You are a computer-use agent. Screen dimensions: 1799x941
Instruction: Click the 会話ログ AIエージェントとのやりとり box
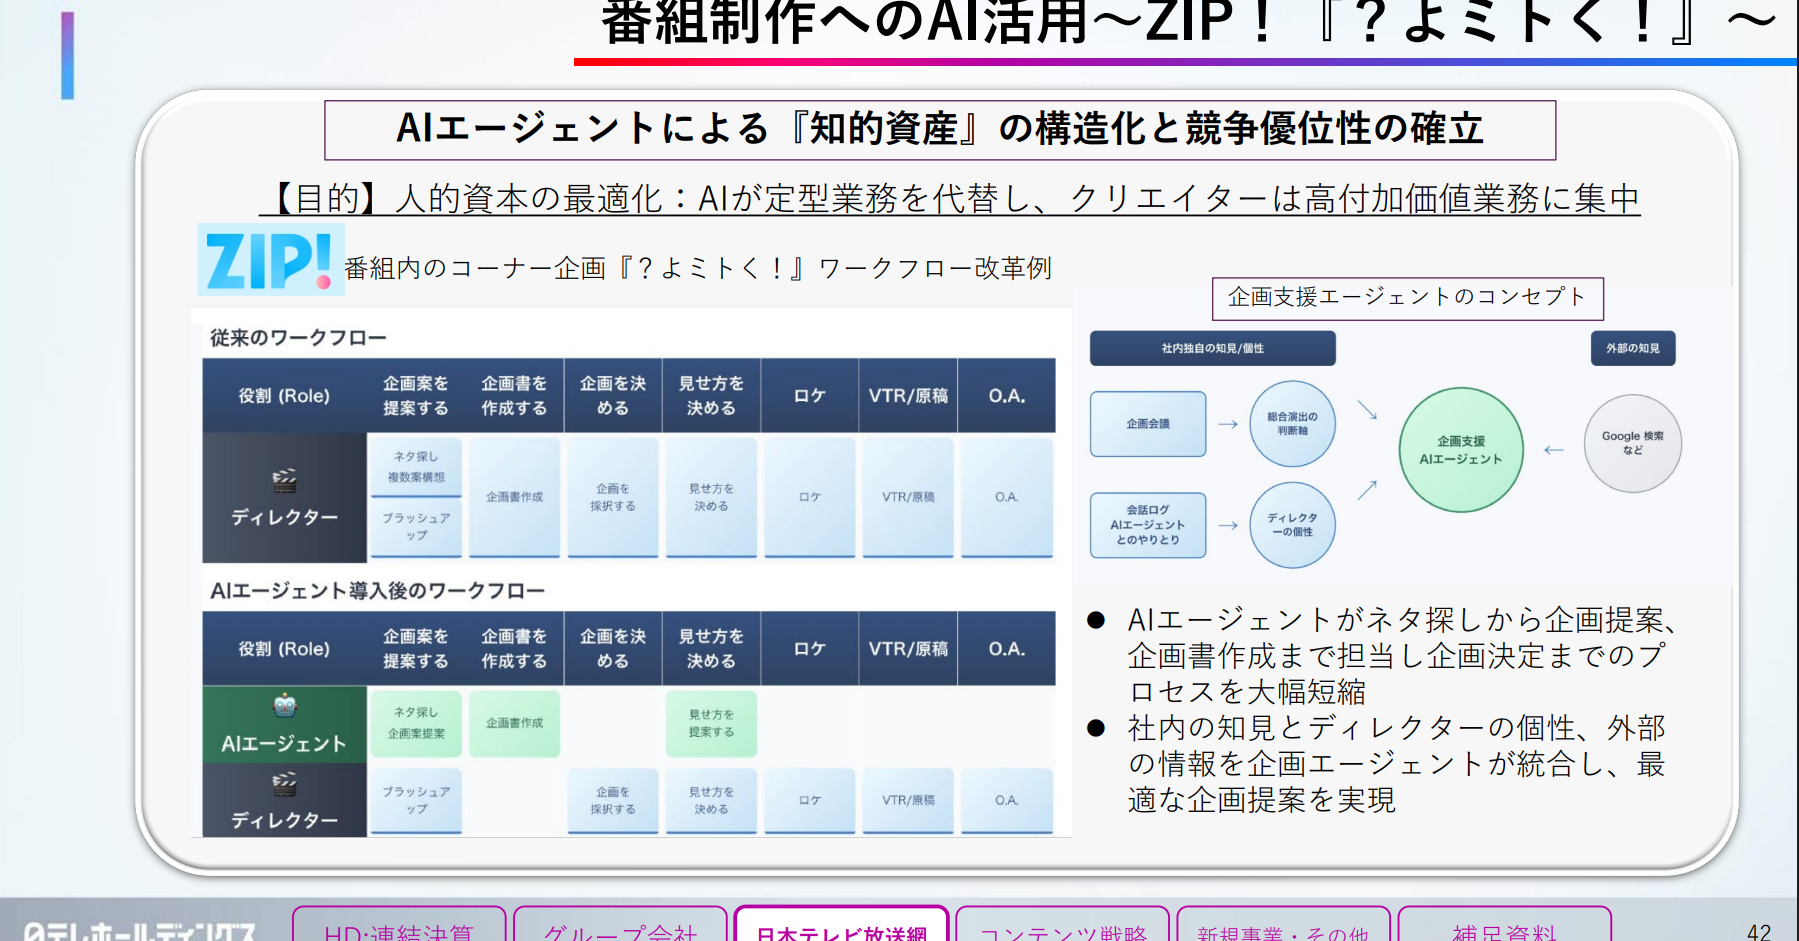pyautogui.click(x=1148, y=525)
